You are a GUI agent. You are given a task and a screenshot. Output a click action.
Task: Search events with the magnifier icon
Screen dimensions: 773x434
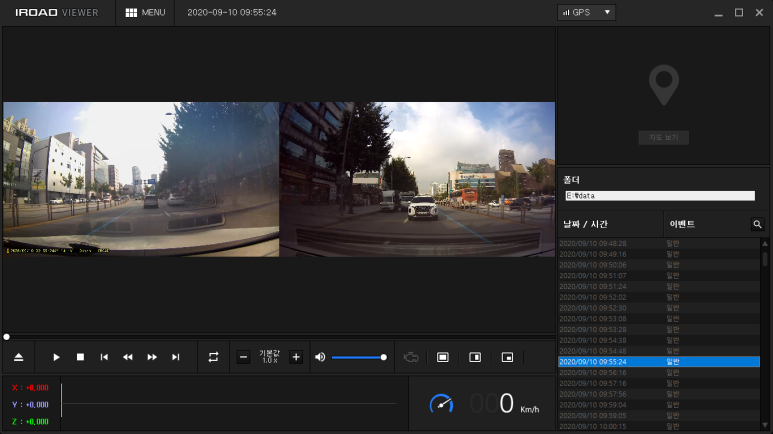point(757,224)
